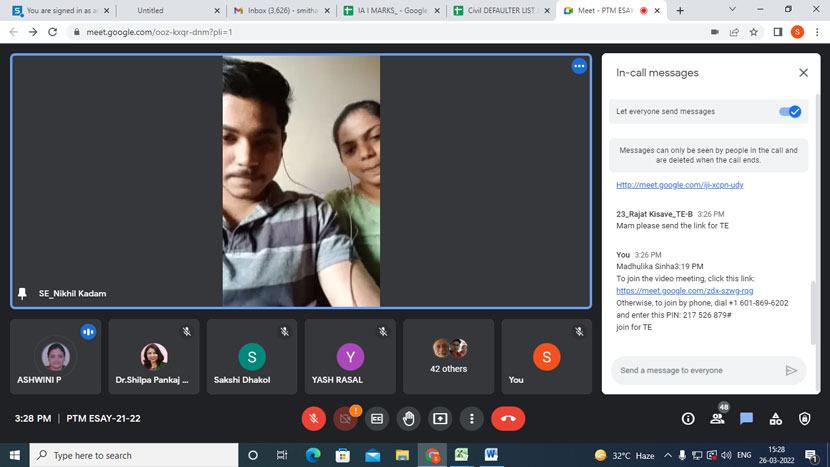
Task: Unmute the microphone in call controls
Action: coord(314,419)
